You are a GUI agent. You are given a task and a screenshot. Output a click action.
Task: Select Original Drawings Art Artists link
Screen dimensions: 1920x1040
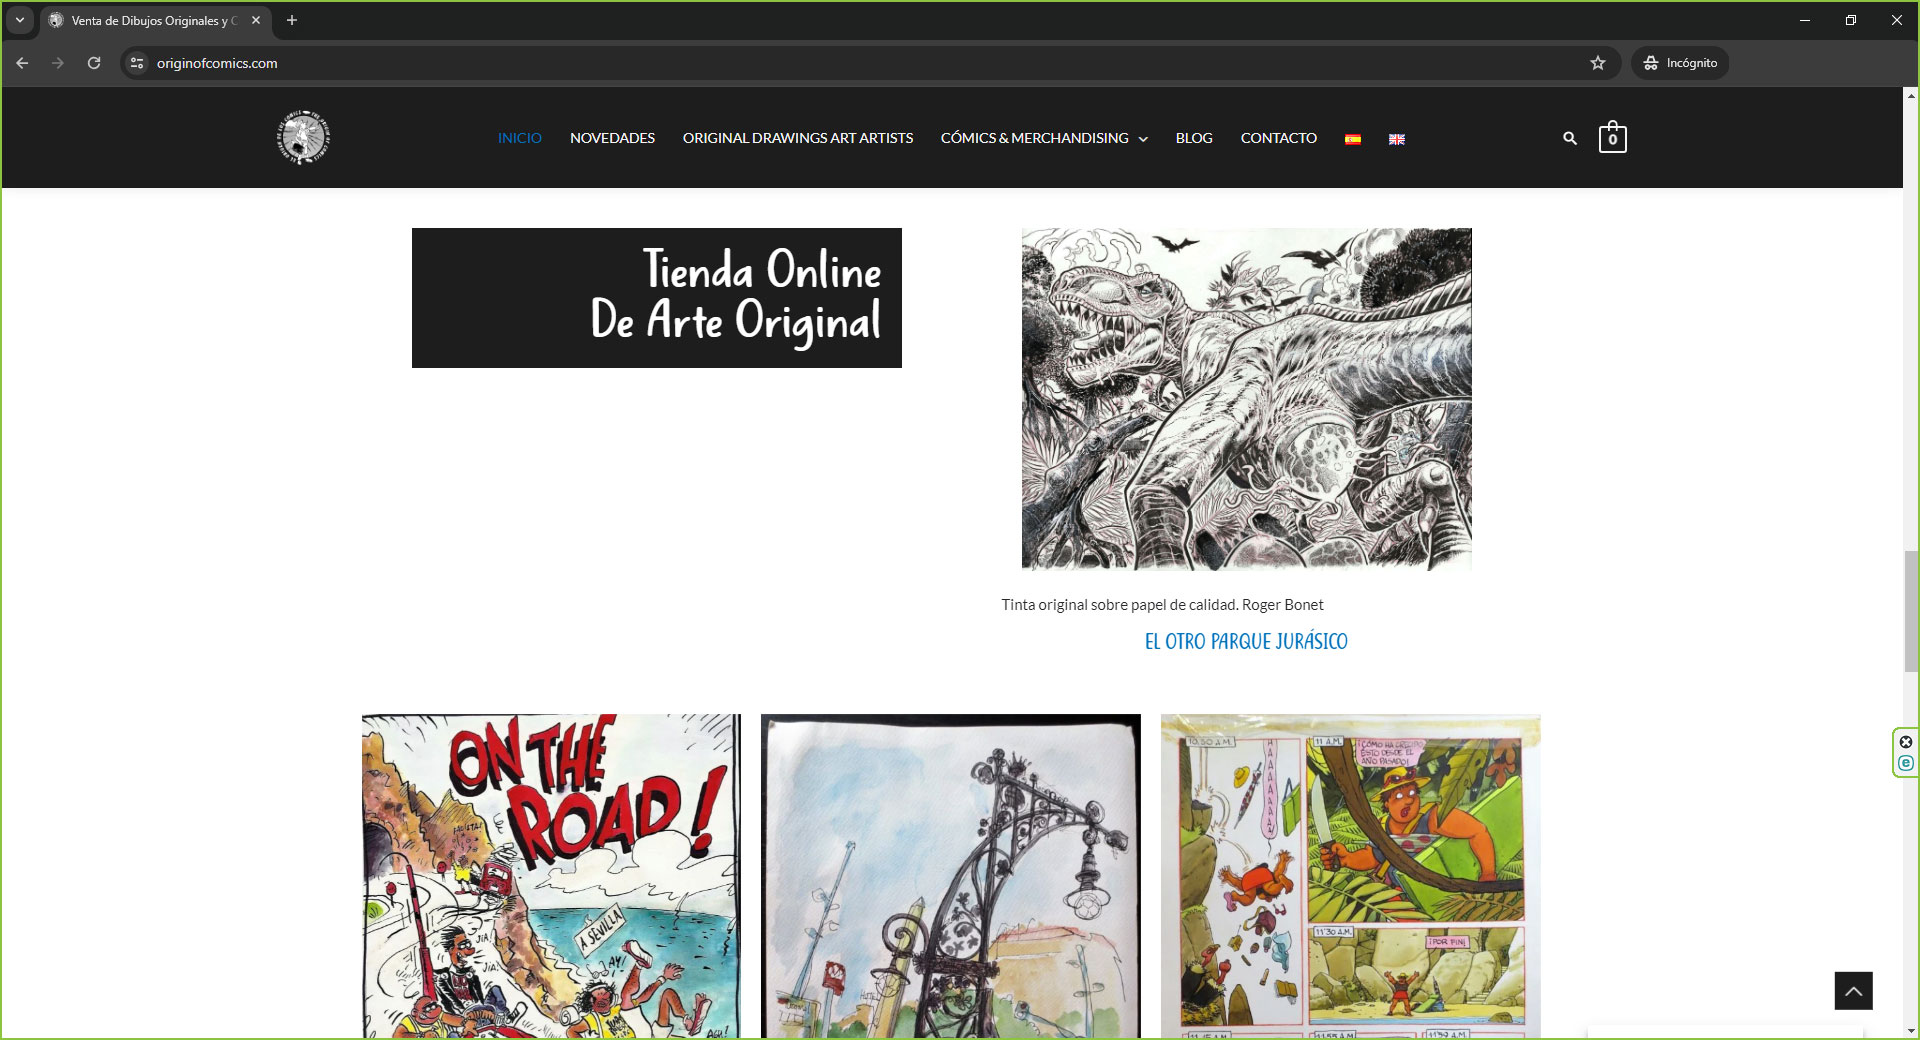click(797, 138)
